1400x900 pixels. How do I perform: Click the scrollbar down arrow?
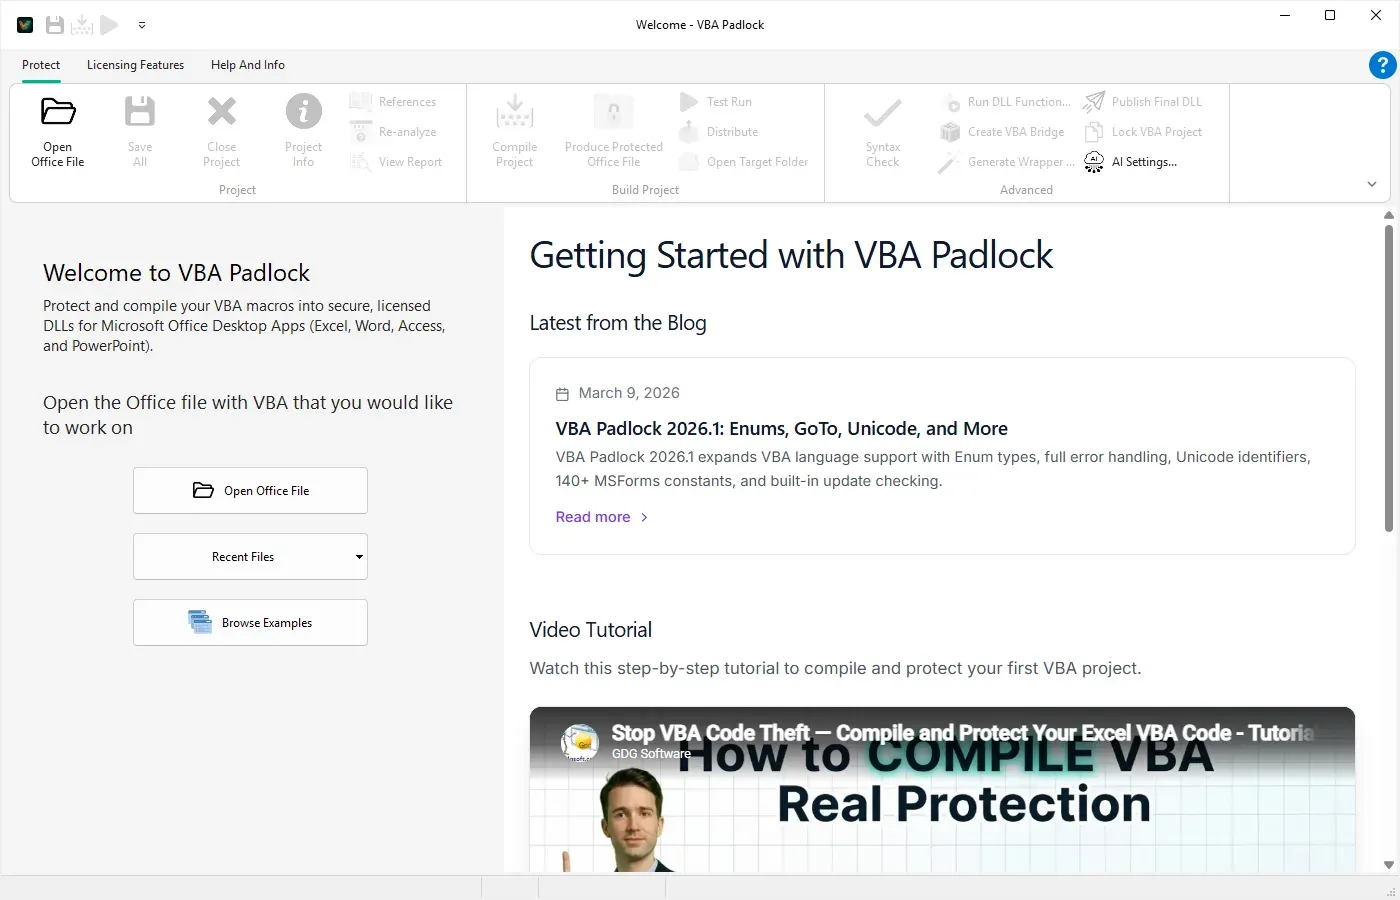pyautogui.click(x=1389, y=865)
